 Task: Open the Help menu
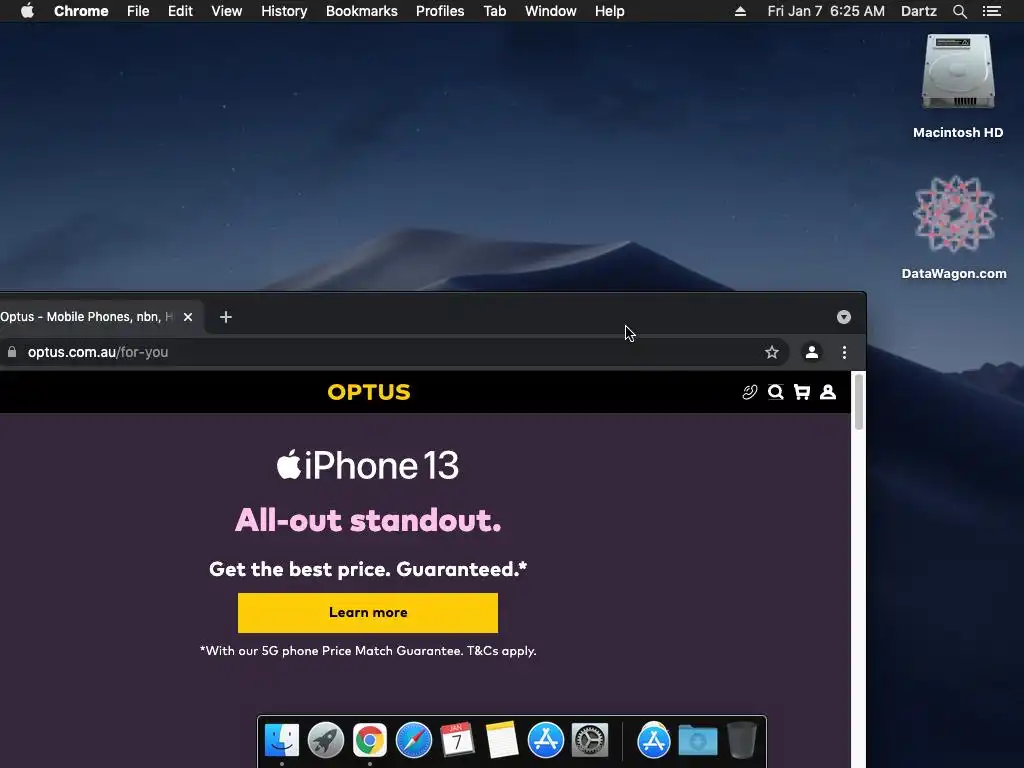[x=609, y=11]
